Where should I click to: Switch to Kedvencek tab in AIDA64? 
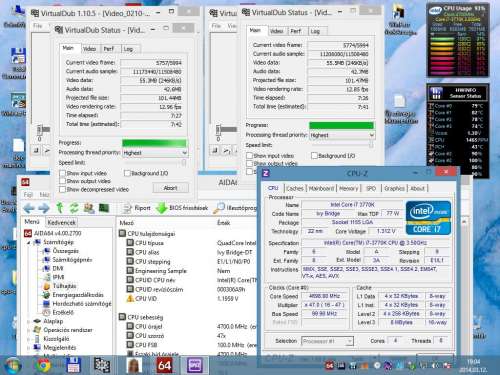(62, 222)
